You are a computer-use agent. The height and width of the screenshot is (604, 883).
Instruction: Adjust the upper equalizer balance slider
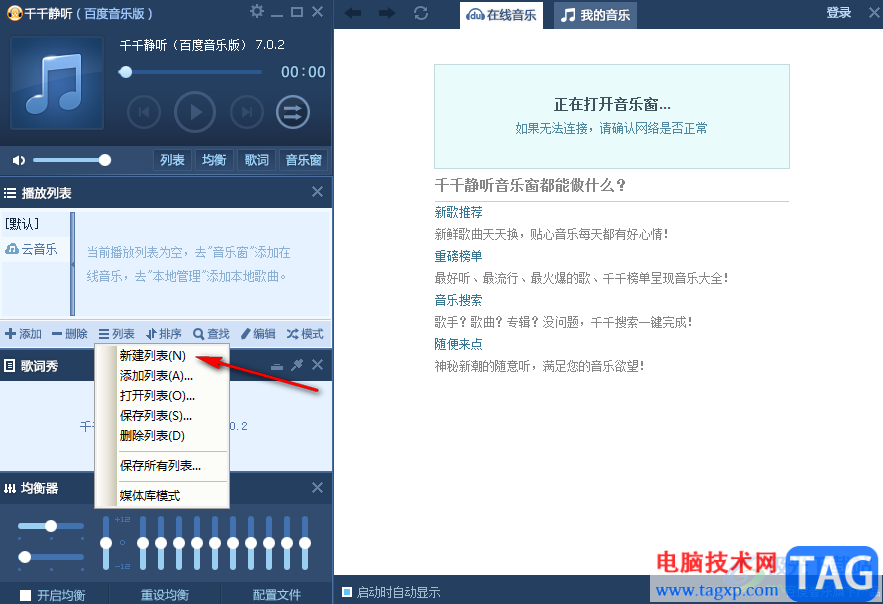click(51, 526)
